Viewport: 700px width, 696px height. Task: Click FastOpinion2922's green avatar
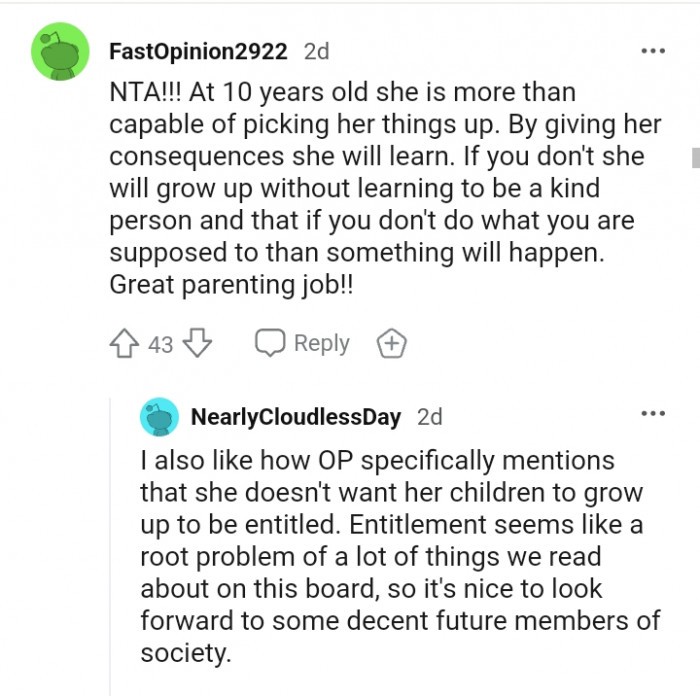tap(62, 51)
